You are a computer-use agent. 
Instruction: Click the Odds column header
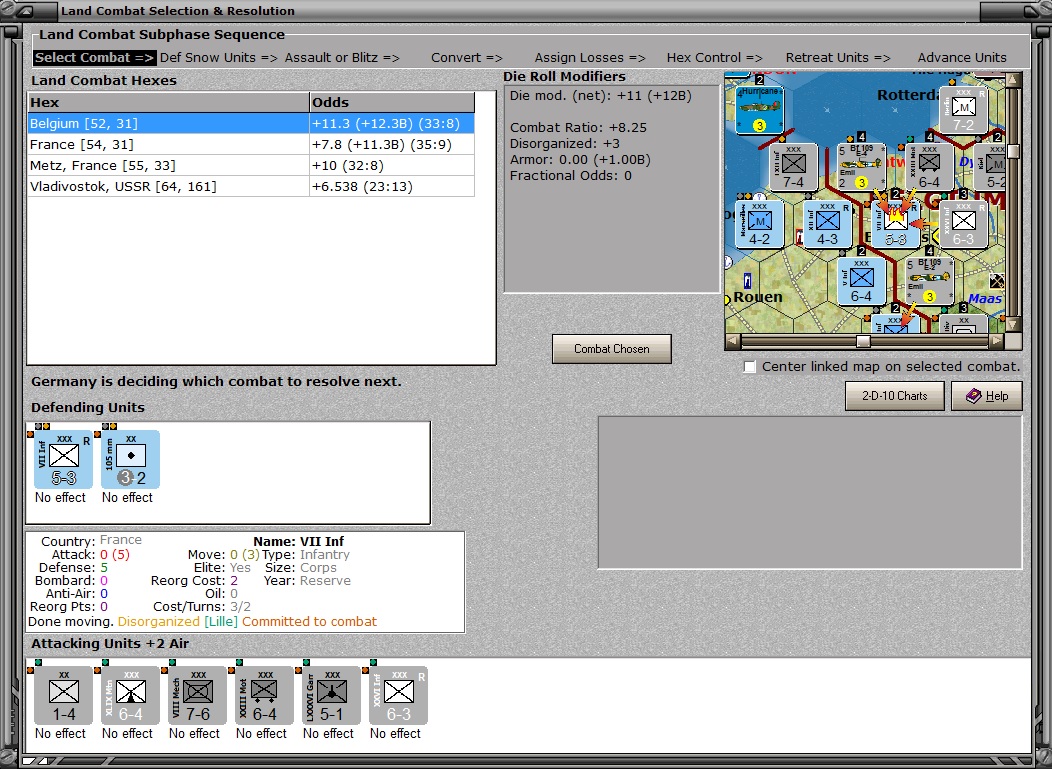point(392,103)
